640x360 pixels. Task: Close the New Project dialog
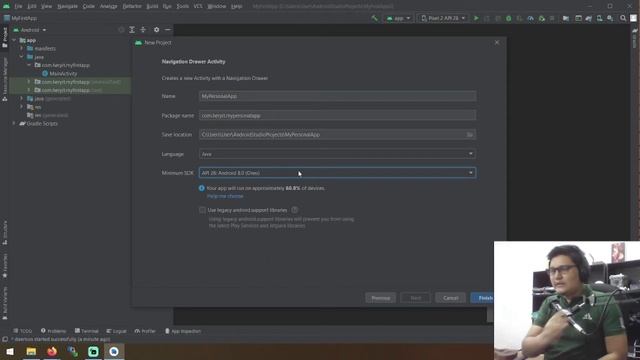(x=497, y=42)
